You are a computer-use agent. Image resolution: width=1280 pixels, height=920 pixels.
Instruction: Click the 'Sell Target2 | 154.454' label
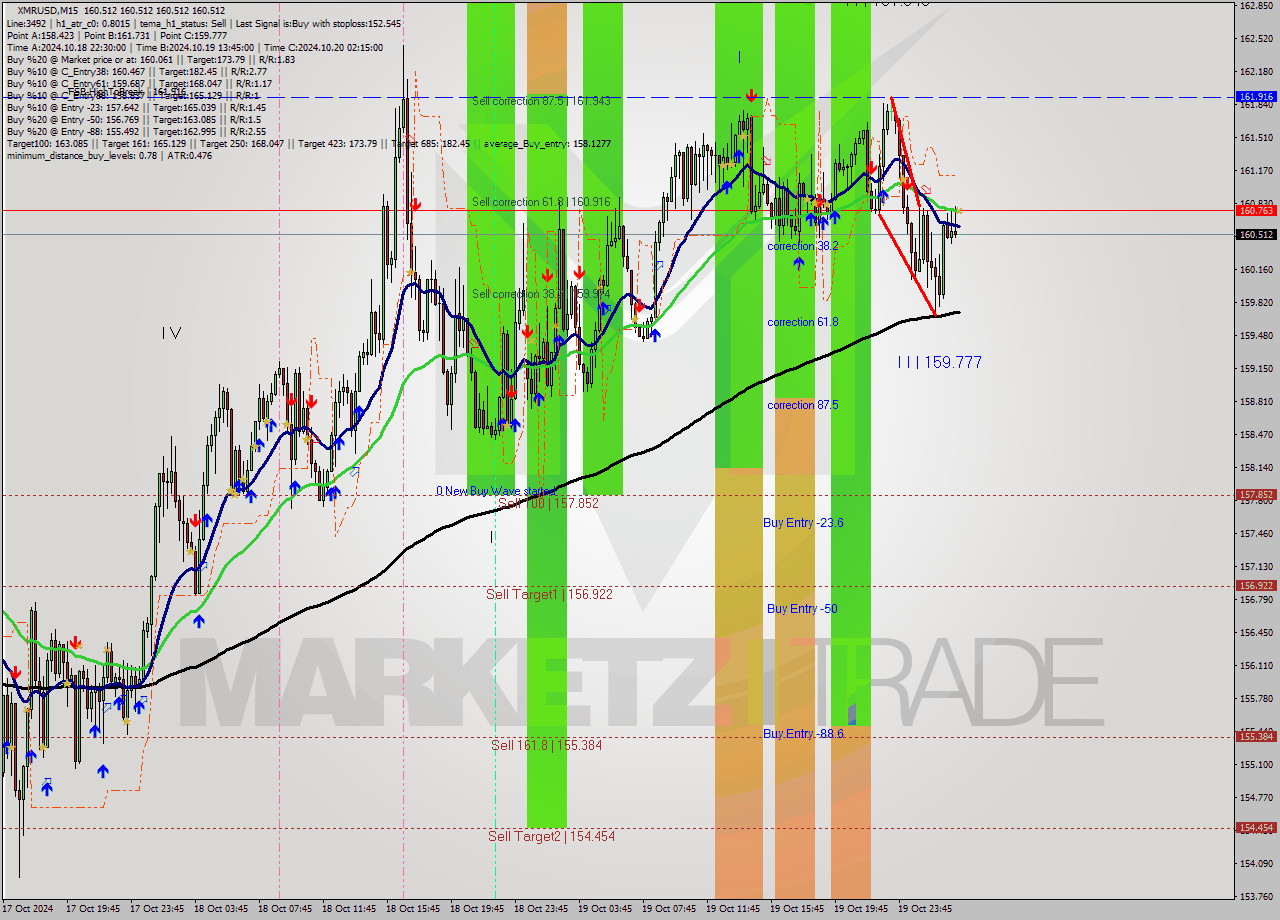551,836
